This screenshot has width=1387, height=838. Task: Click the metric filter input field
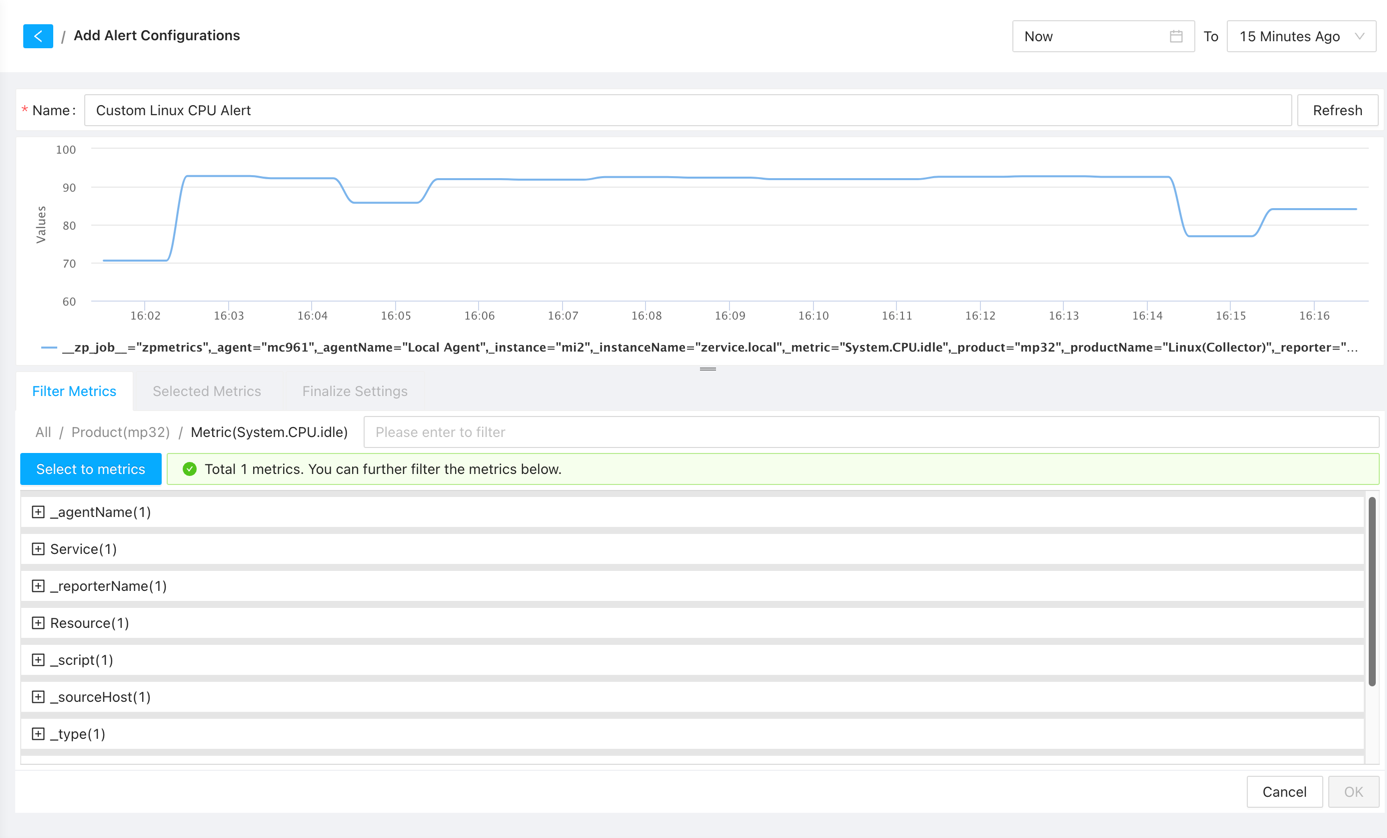pyautogui.click(x=870, y=432)
